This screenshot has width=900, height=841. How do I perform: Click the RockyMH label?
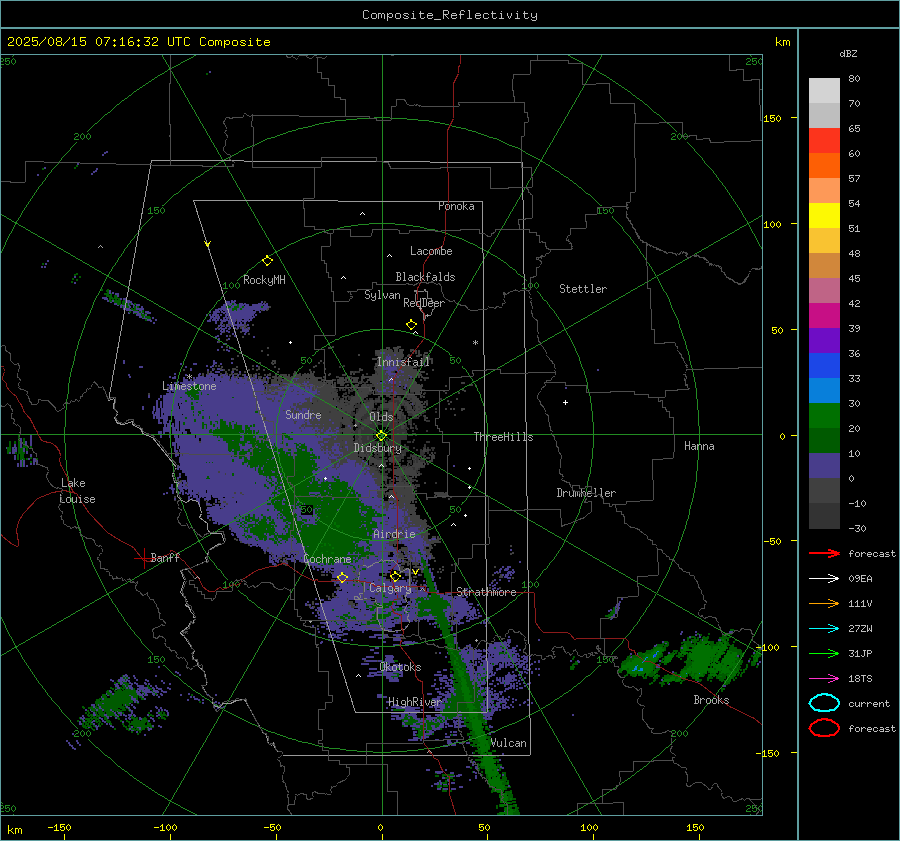pyautogui.click(x=264, y=280)
